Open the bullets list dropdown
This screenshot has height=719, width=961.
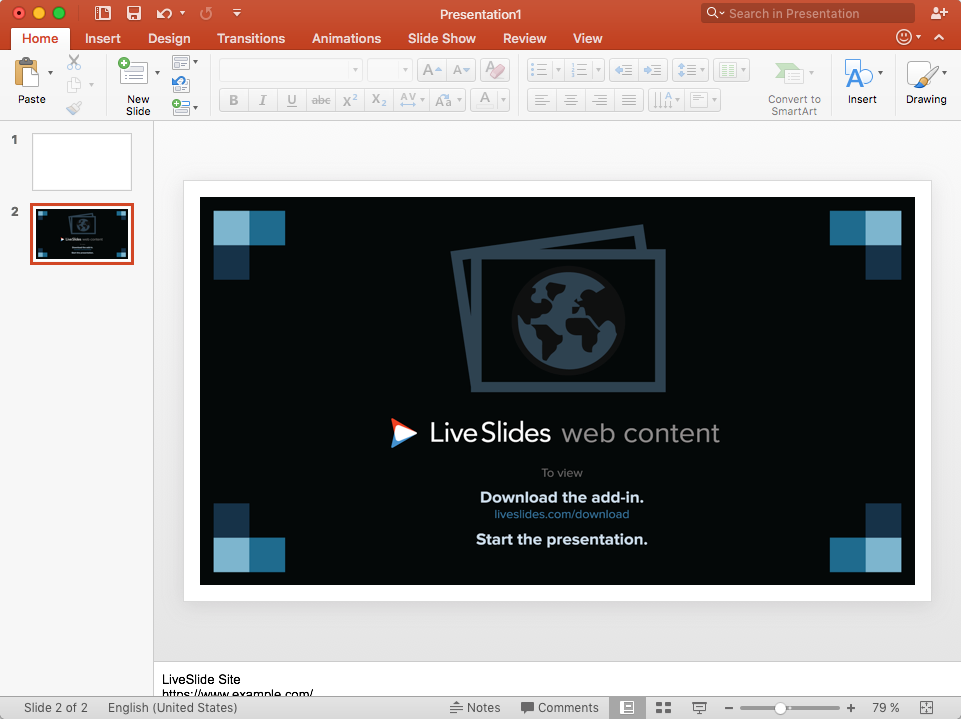pyautogui.click(x=558, y=70)
